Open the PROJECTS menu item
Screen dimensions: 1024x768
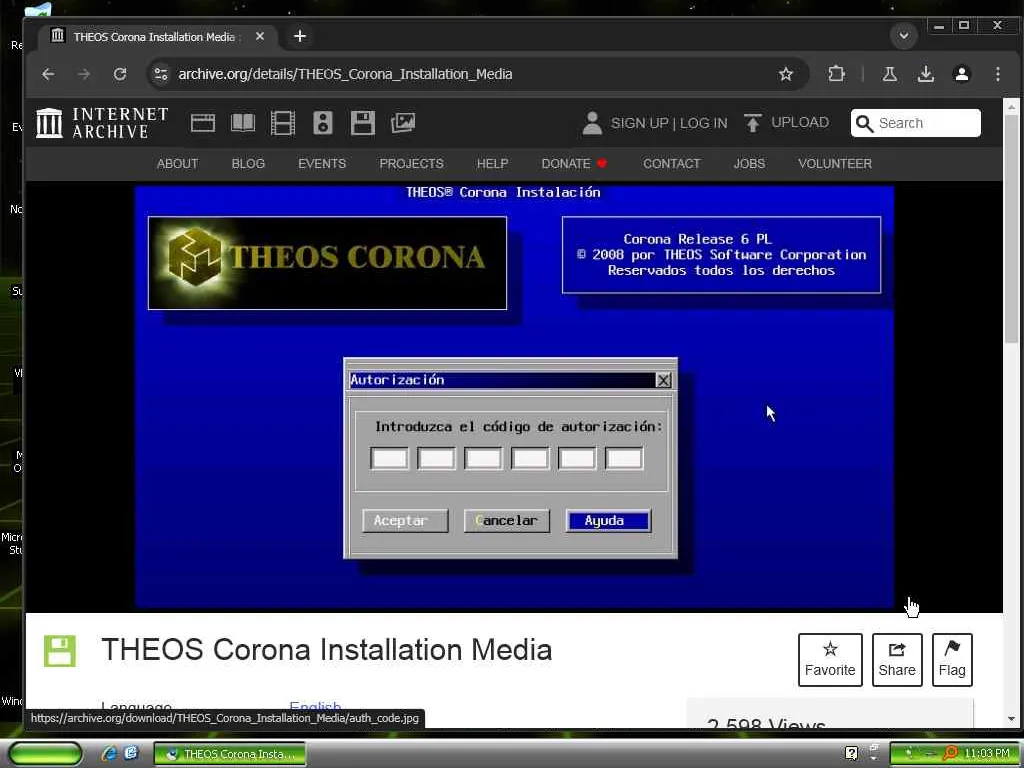tap(411, 164)
